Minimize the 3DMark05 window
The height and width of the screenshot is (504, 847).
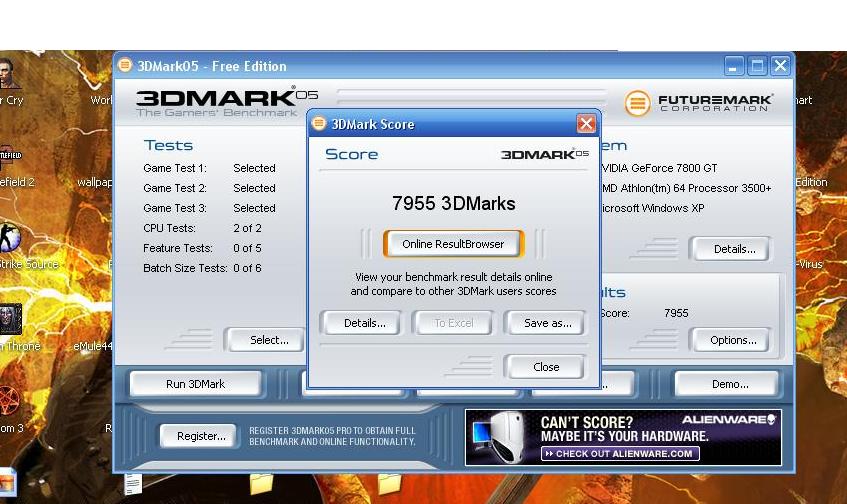[733, 66]
